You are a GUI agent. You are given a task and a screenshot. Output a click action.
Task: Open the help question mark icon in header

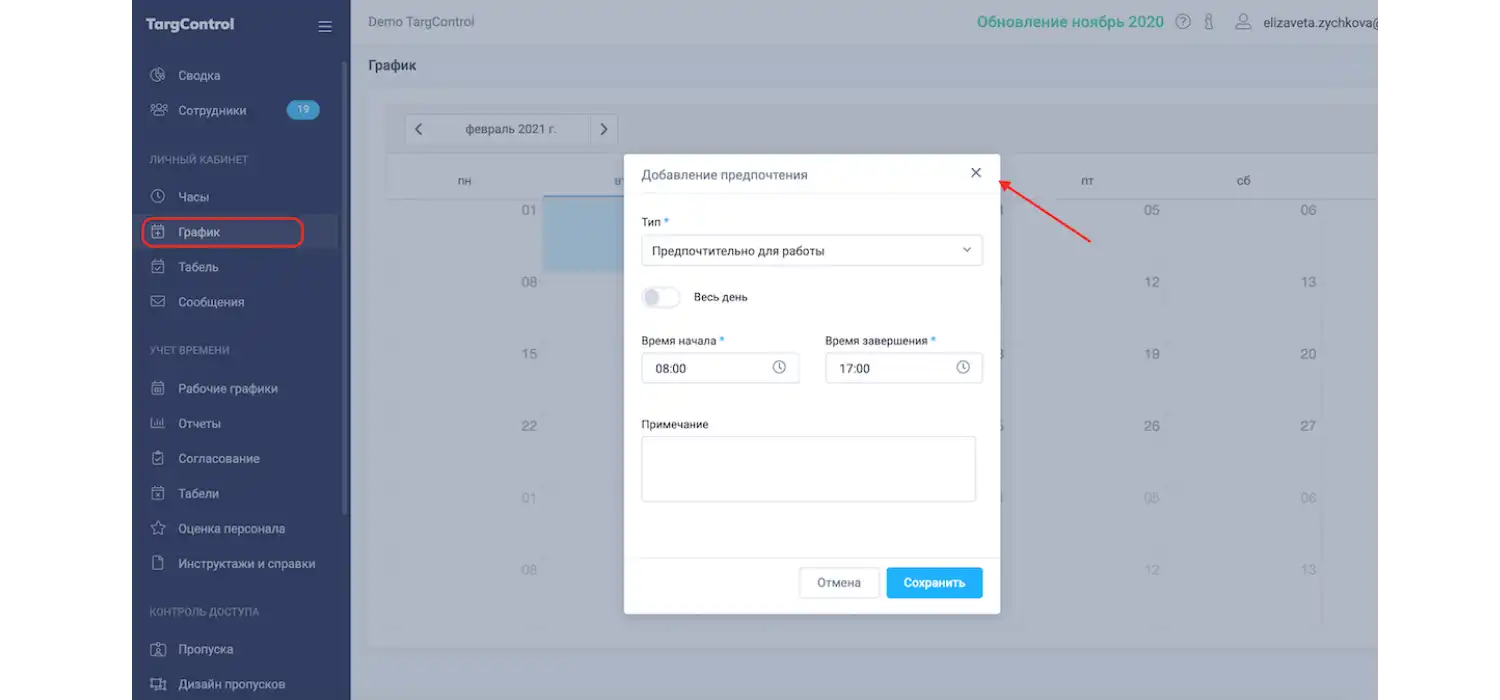point(1182,21)
